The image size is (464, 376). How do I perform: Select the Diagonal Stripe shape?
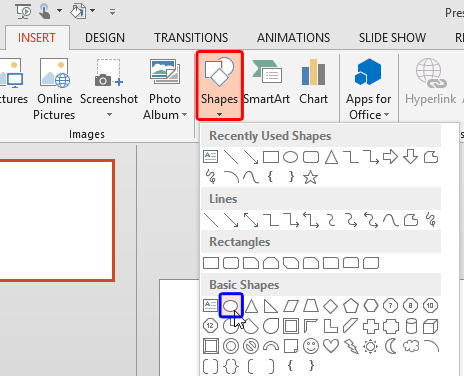(x=350, y=326)
